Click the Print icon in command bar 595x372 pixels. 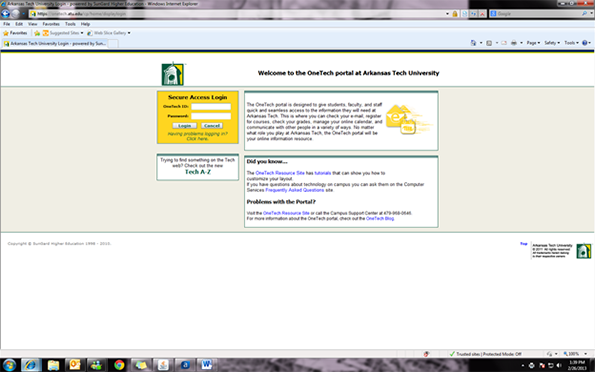tap(514, 43)
